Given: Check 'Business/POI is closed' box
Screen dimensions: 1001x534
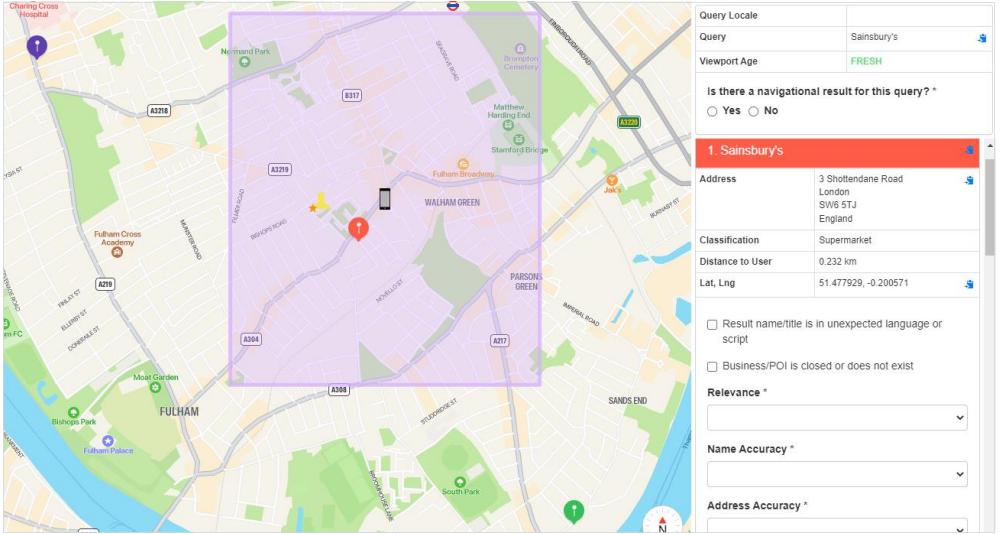Looking at the screenshot, I should [x=712, y=366].
